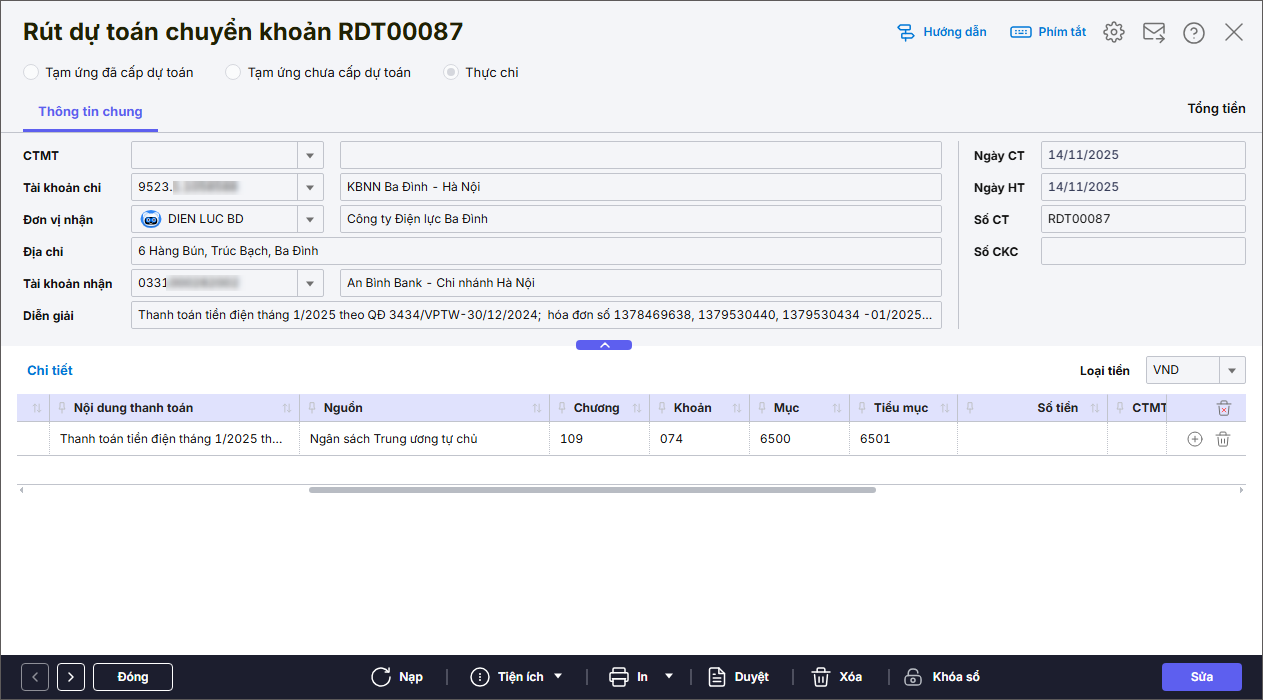
Task: Click the horizontal scrollbar in detail table
Action: pos(592,490)
